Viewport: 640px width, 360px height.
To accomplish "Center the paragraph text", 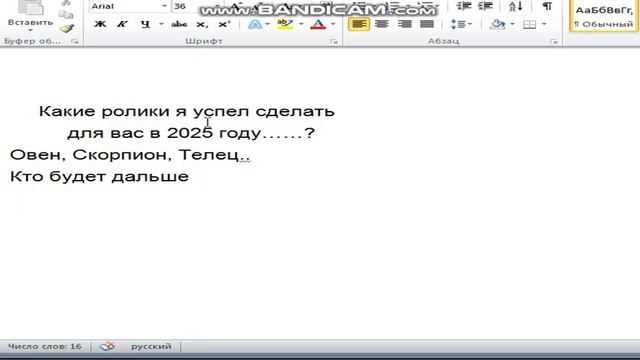I will click(381, 24).
